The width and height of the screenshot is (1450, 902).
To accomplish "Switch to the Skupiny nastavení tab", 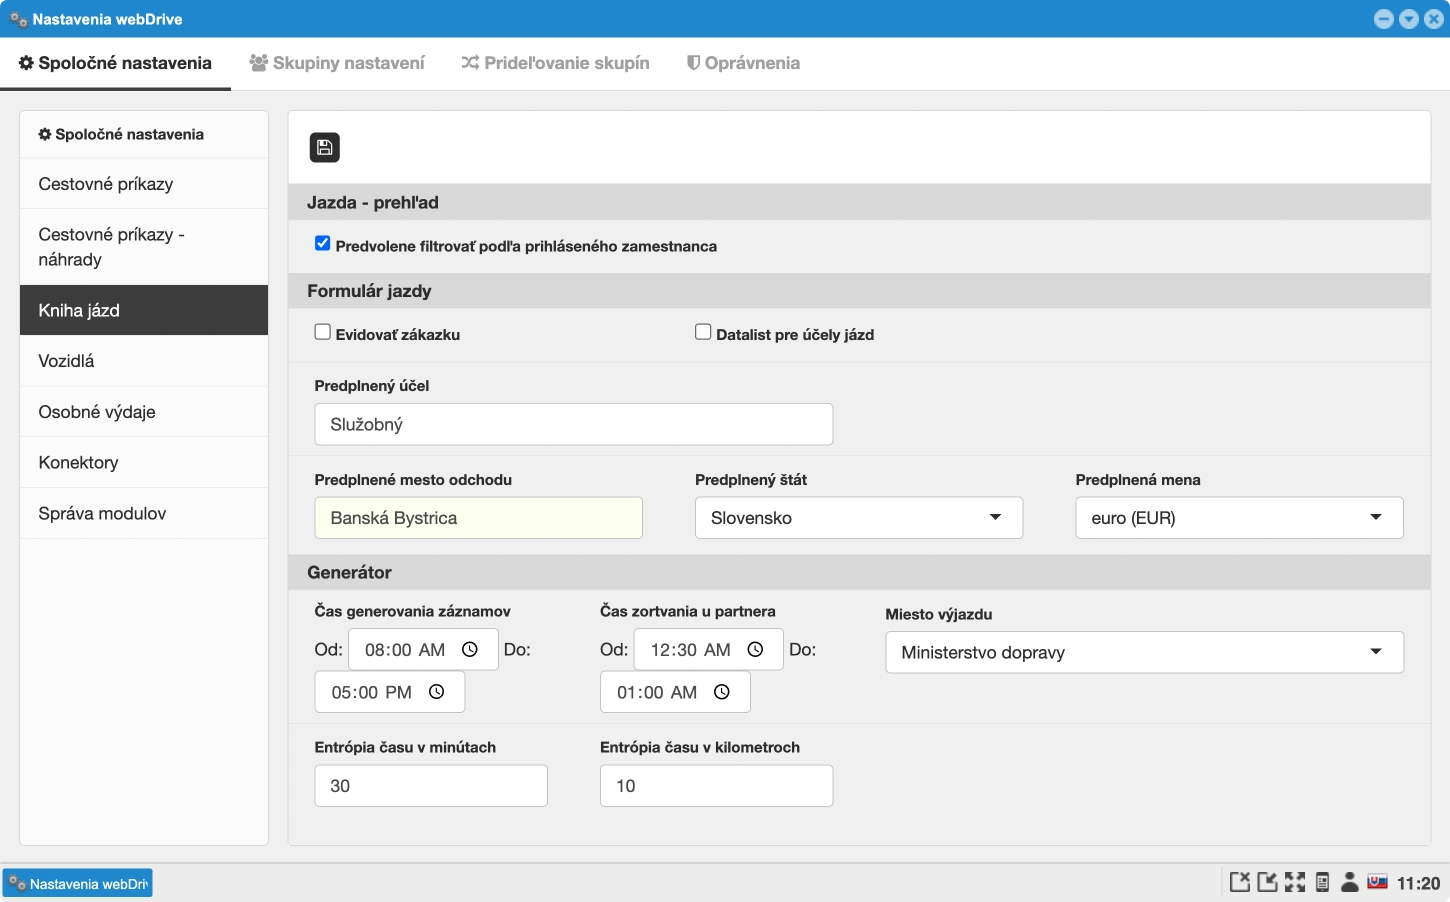I will coord(337,63).
